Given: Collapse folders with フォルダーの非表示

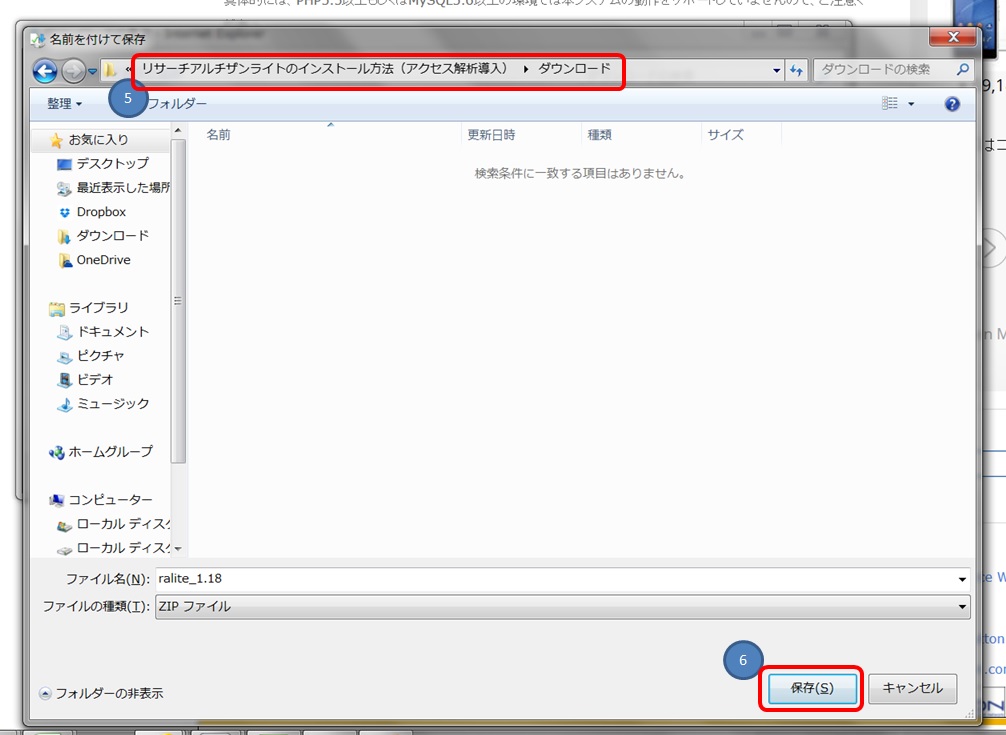Looking at the screenshot, I should click(101, 693).
